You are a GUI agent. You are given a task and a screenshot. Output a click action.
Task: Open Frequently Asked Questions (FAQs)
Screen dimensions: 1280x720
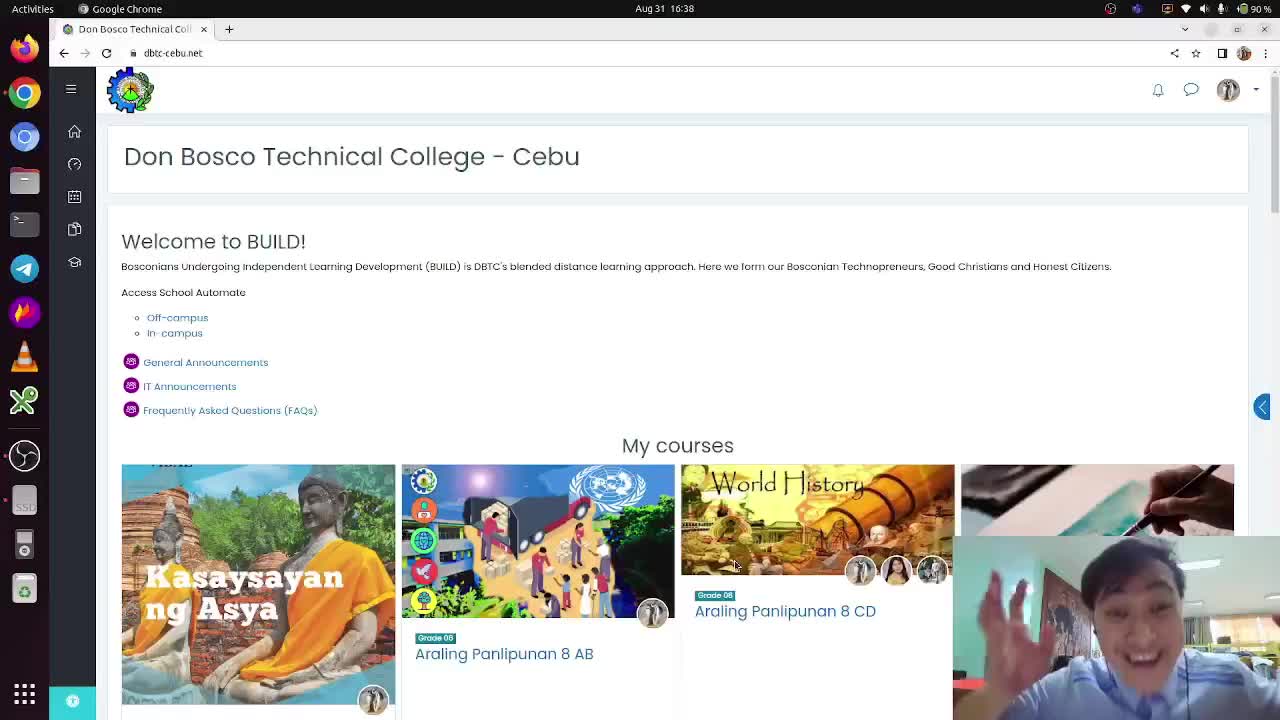230,410
